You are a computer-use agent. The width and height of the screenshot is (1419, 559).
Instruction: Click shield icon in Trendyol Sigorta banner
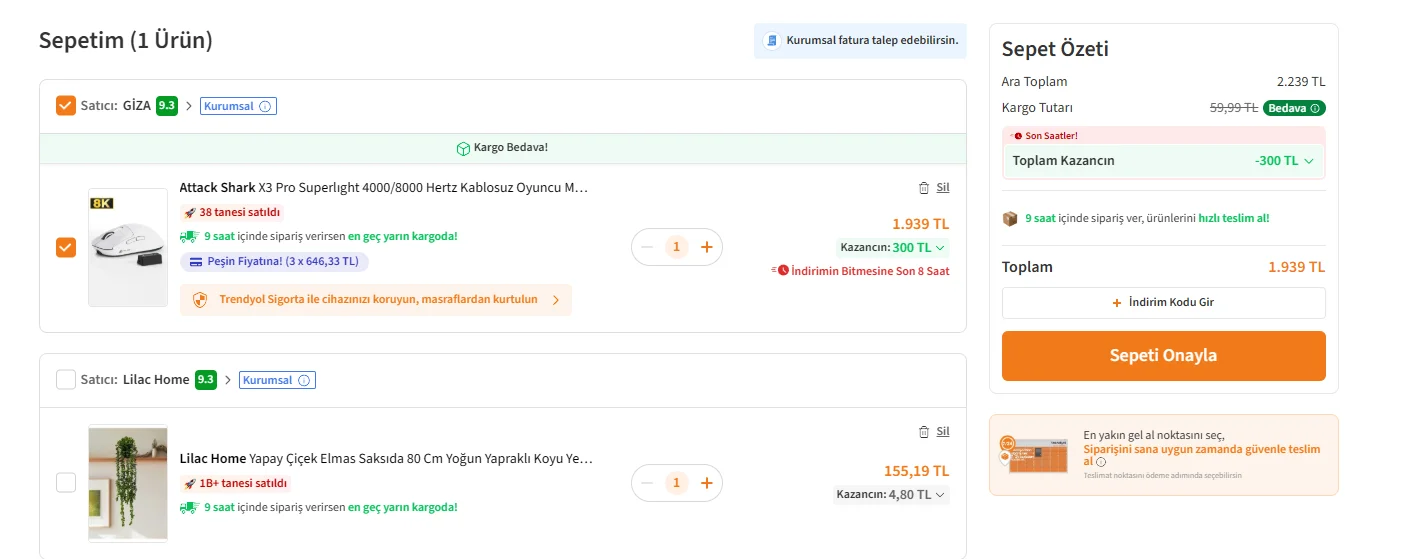[199, 299]
